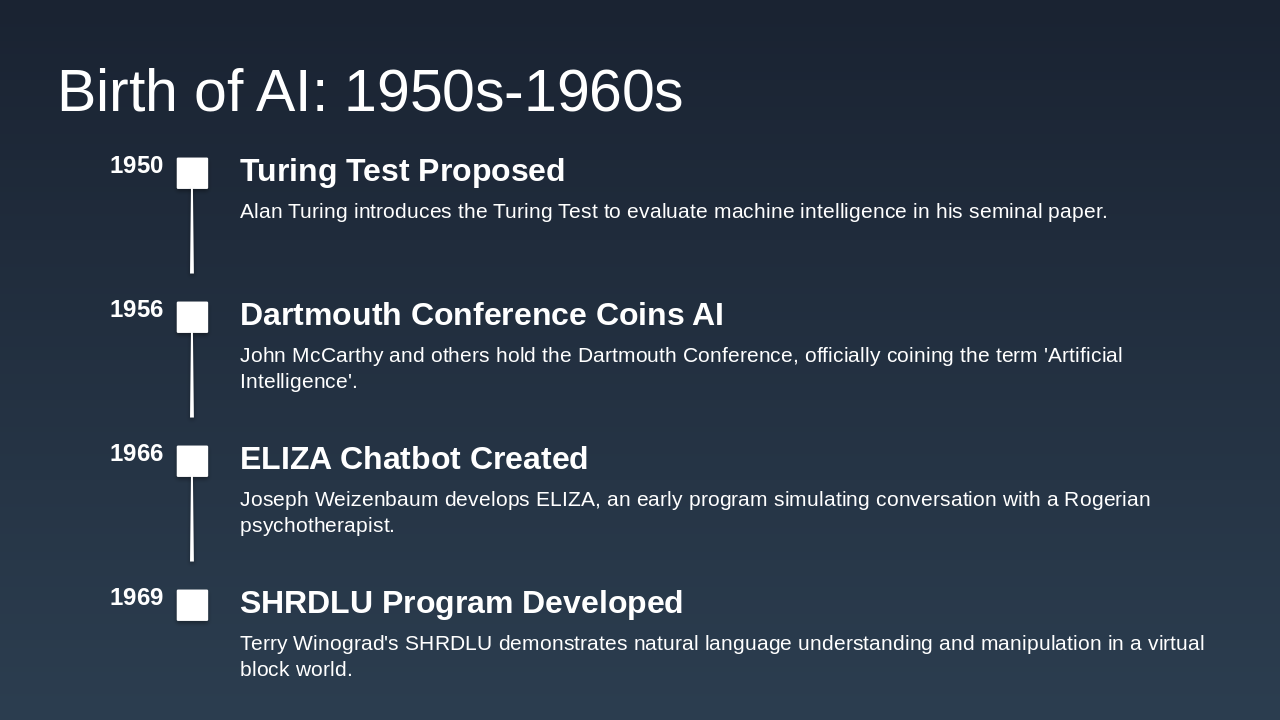1280x720 pixels.
Task: Click the white square marker beside 1969
Action: pos(193,605)
